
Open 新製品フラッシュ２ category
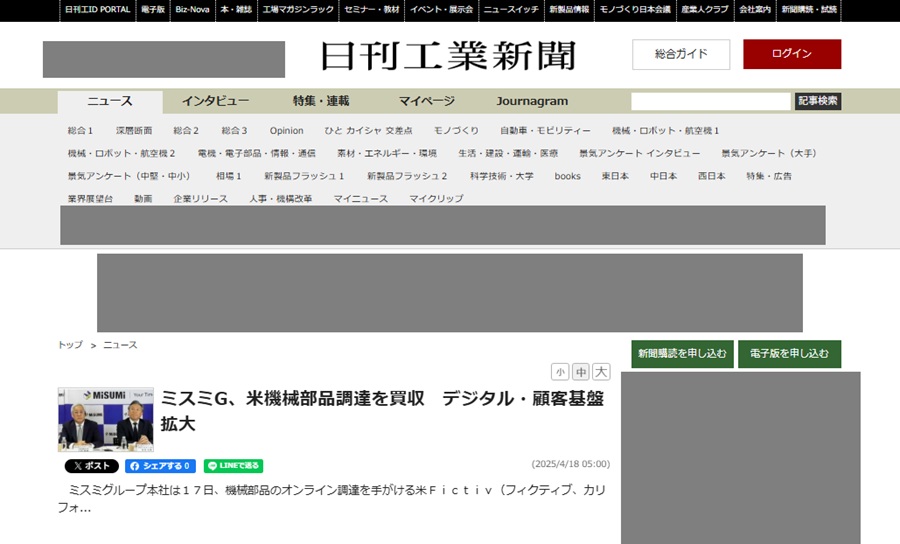click(407, 176)
